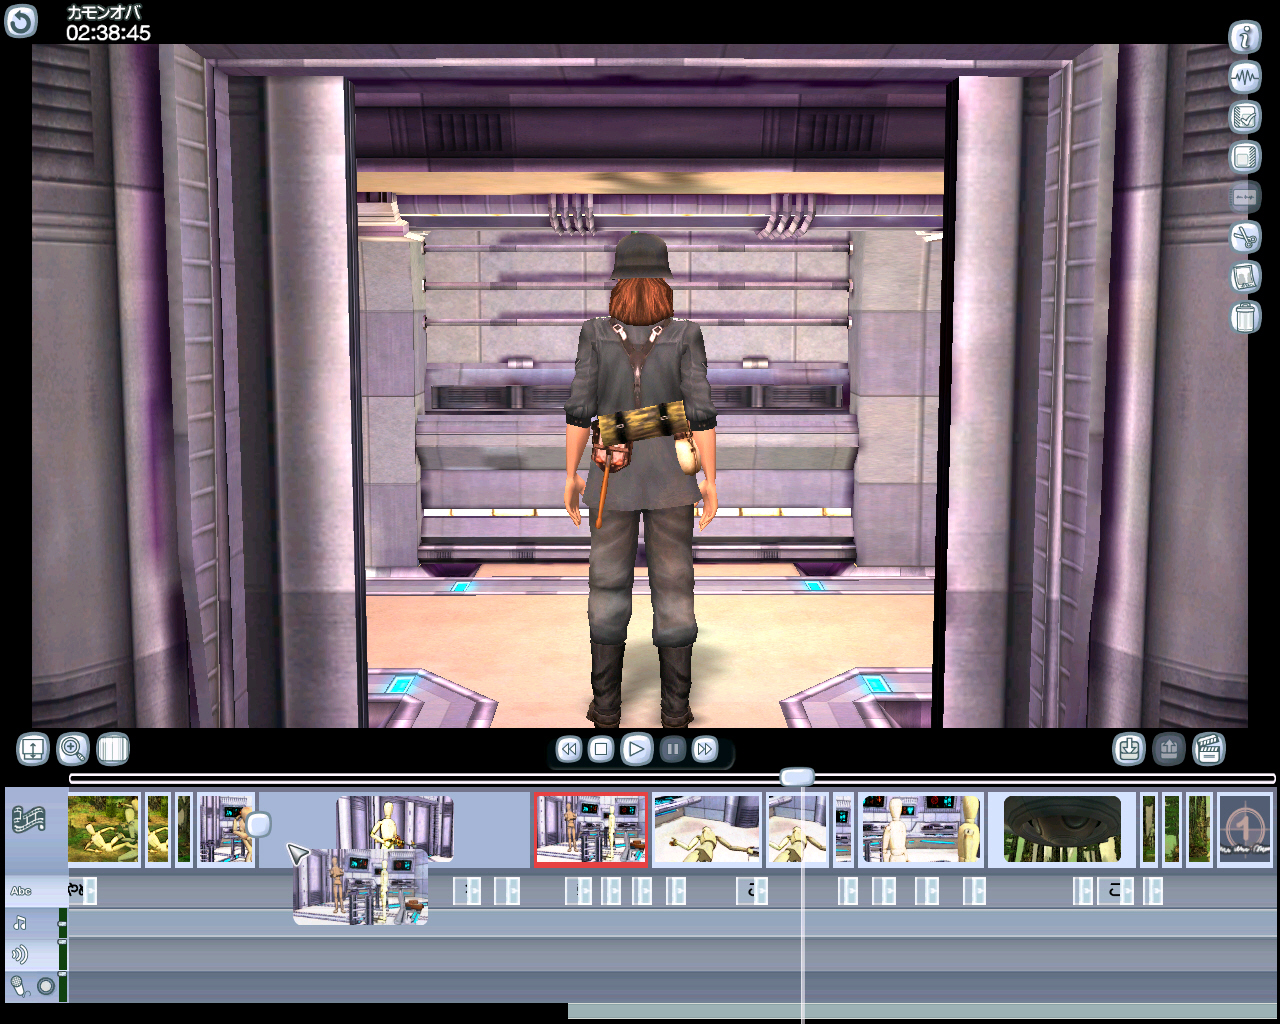Toggle the voice record circle button

46,987
